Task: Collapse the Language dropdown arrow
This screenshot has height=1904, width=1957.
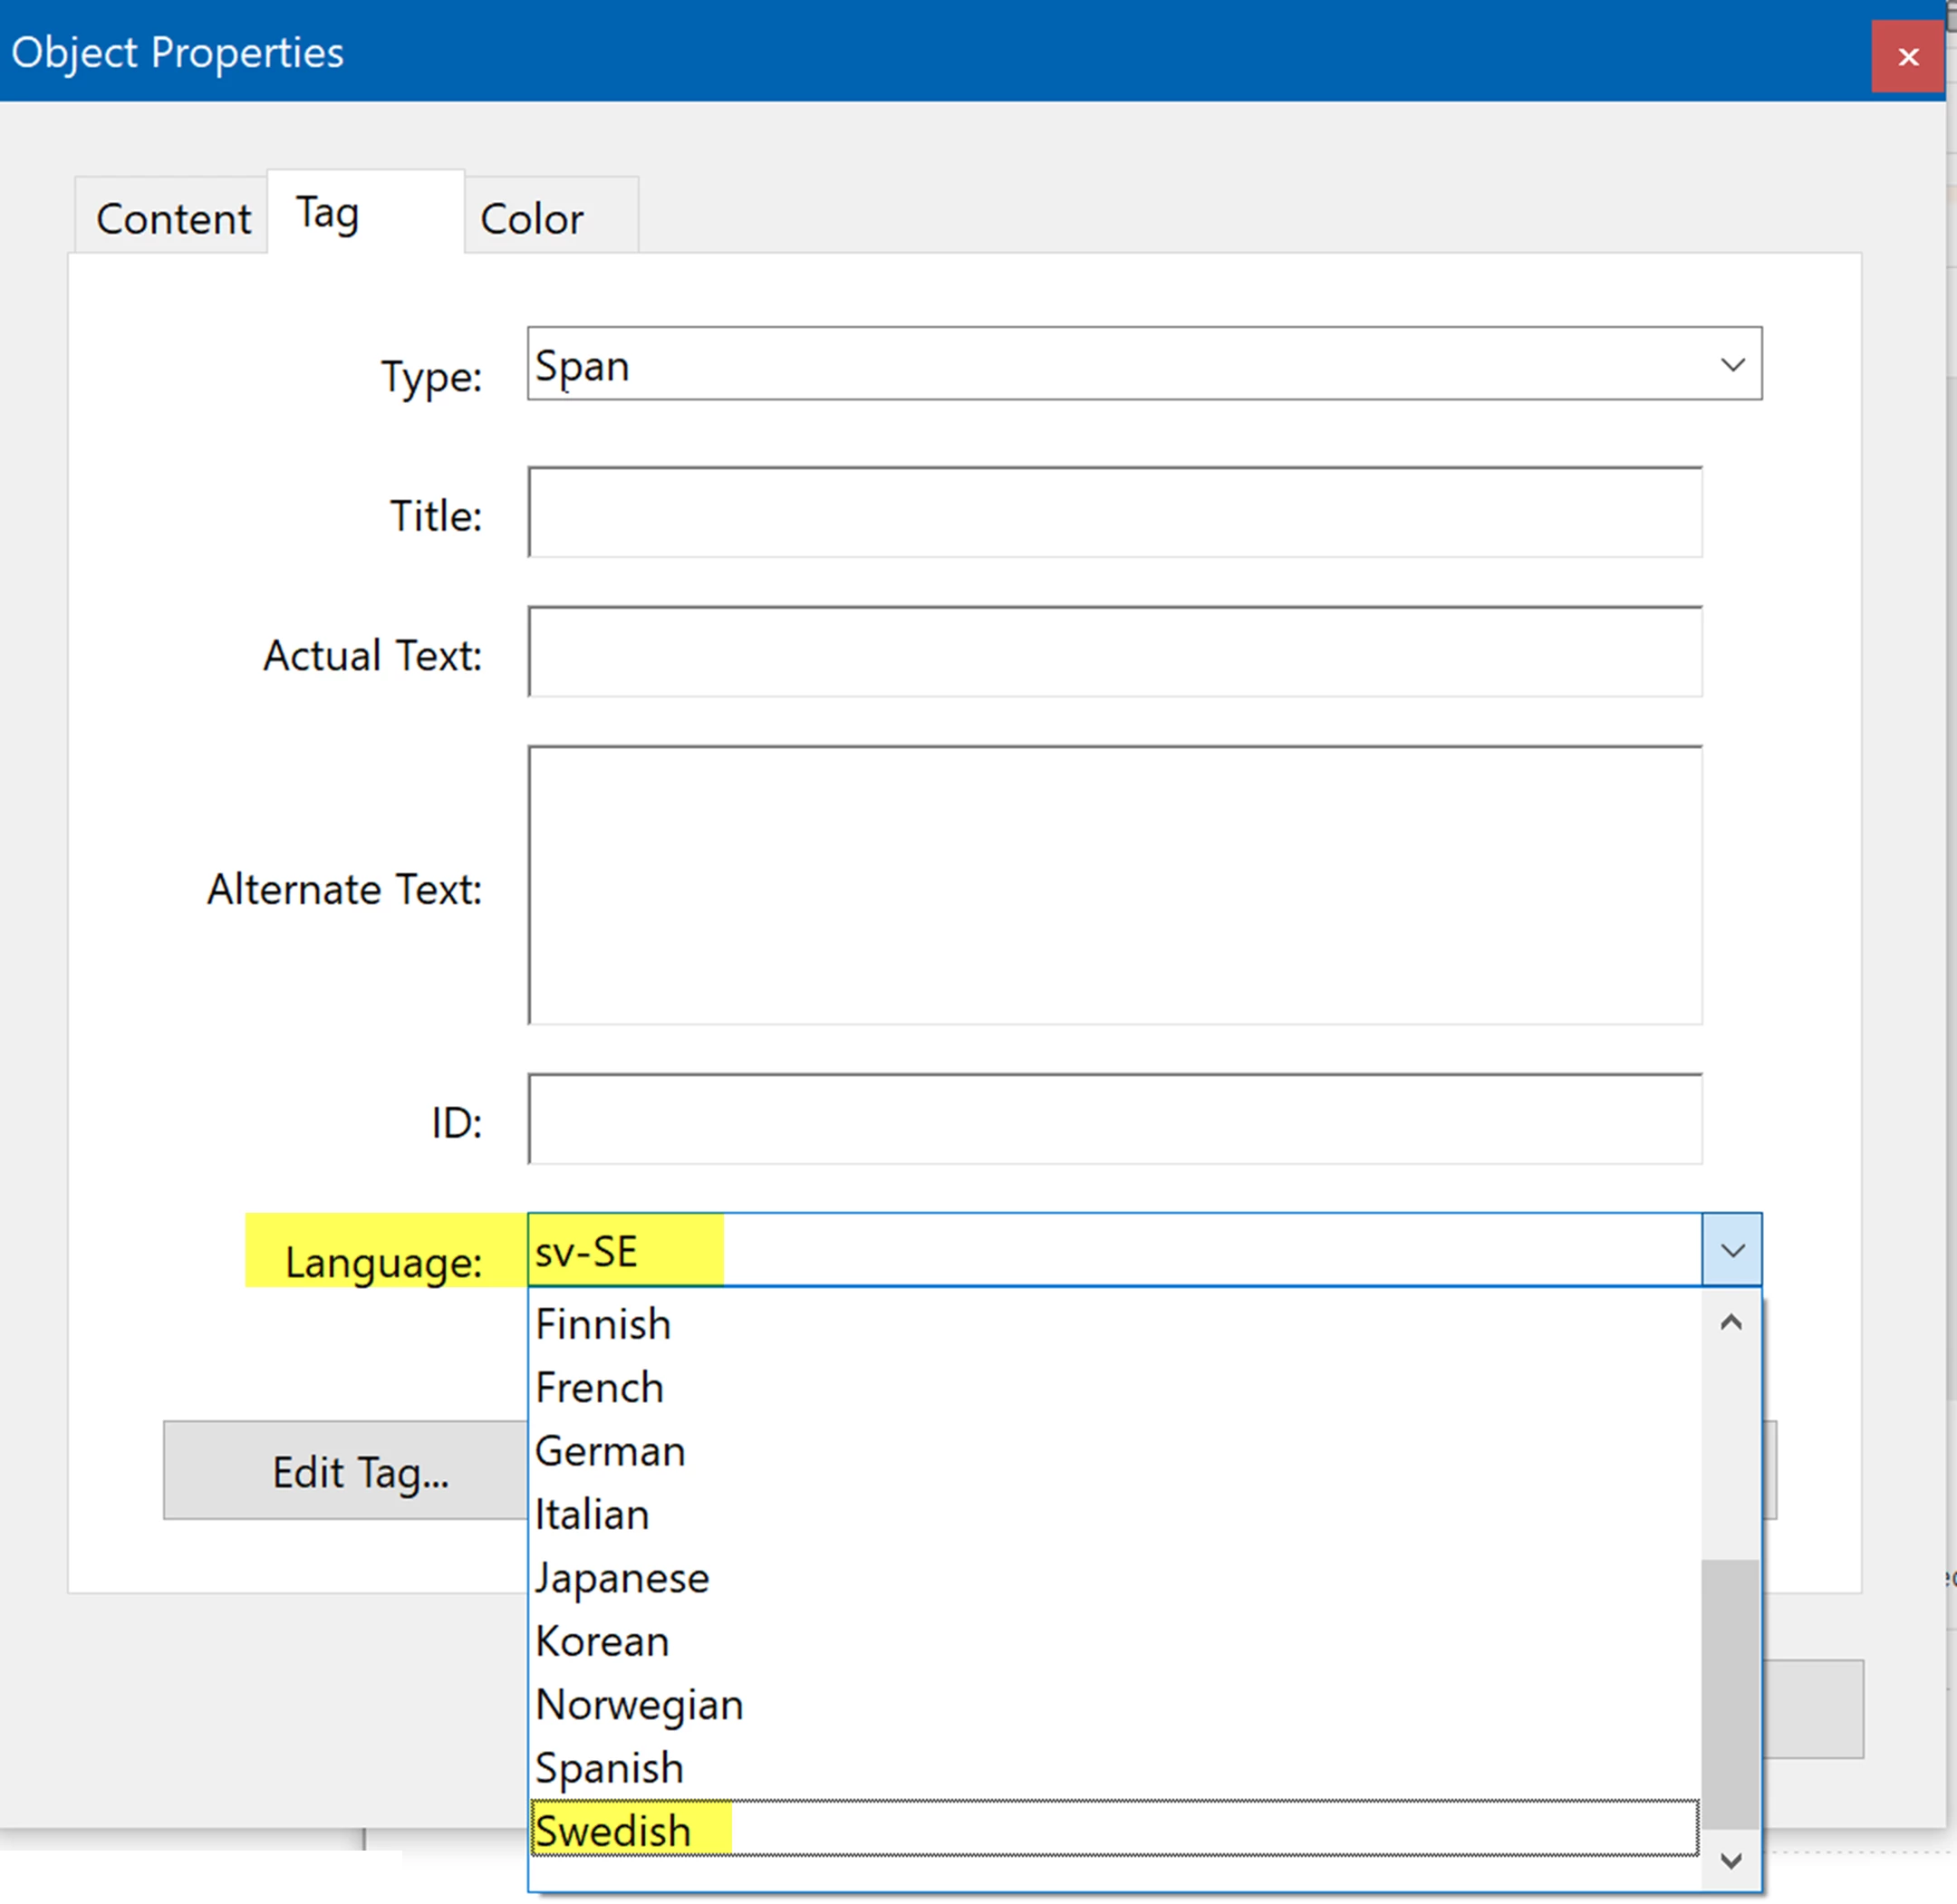Action: (x=1732, y=1250)
